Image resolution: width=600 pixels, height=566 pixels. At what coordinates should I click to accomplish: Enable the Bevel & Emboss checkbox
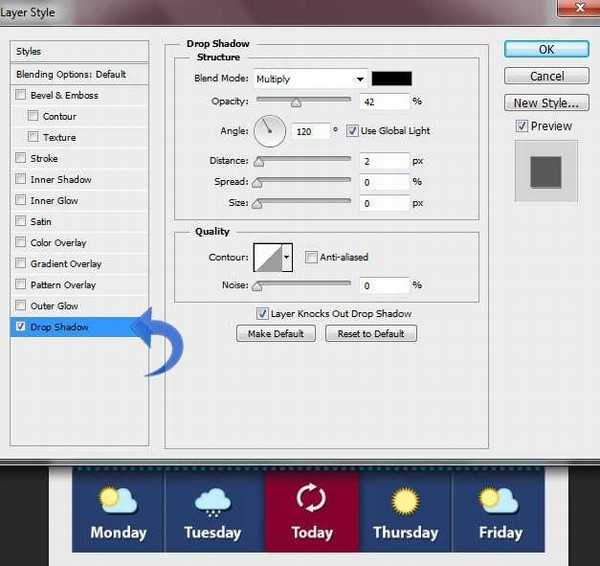pos(21,96)
